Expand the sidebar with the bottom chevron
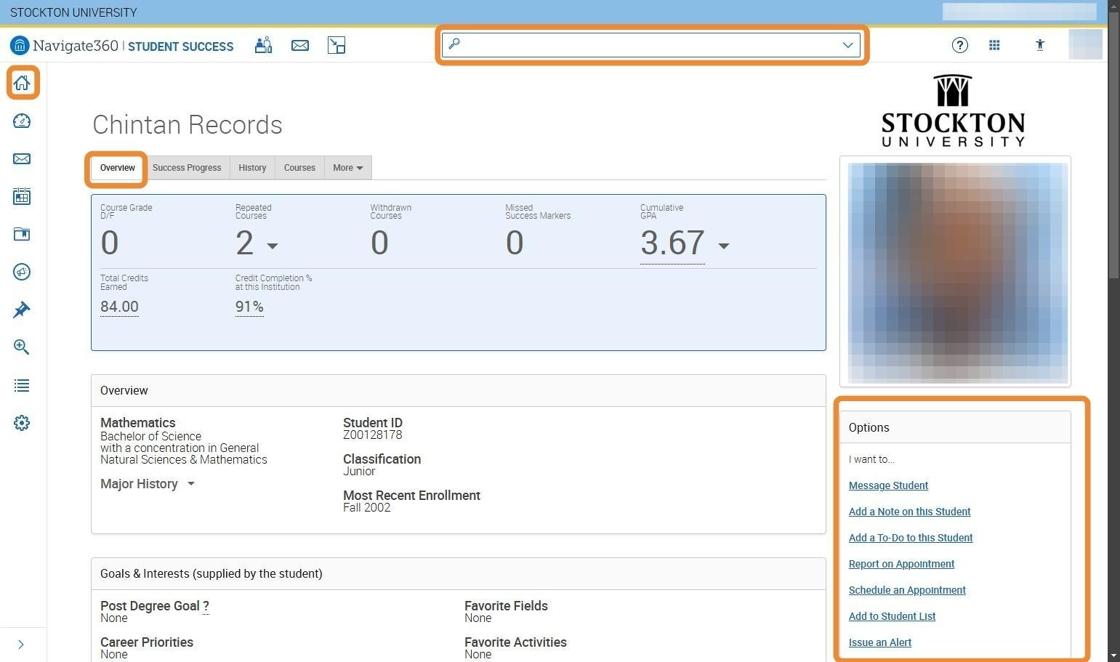The height and width of the screenshot is (662, 1120). point(21,644)
